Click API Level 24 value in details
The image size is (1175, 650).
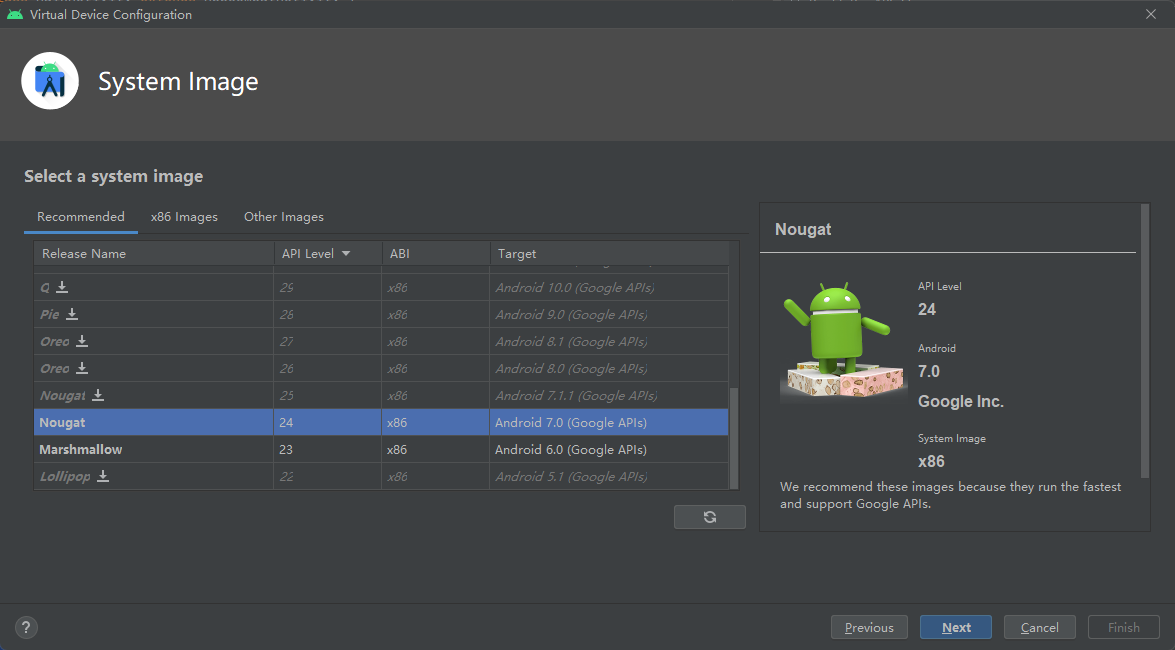tap(927, 309)
